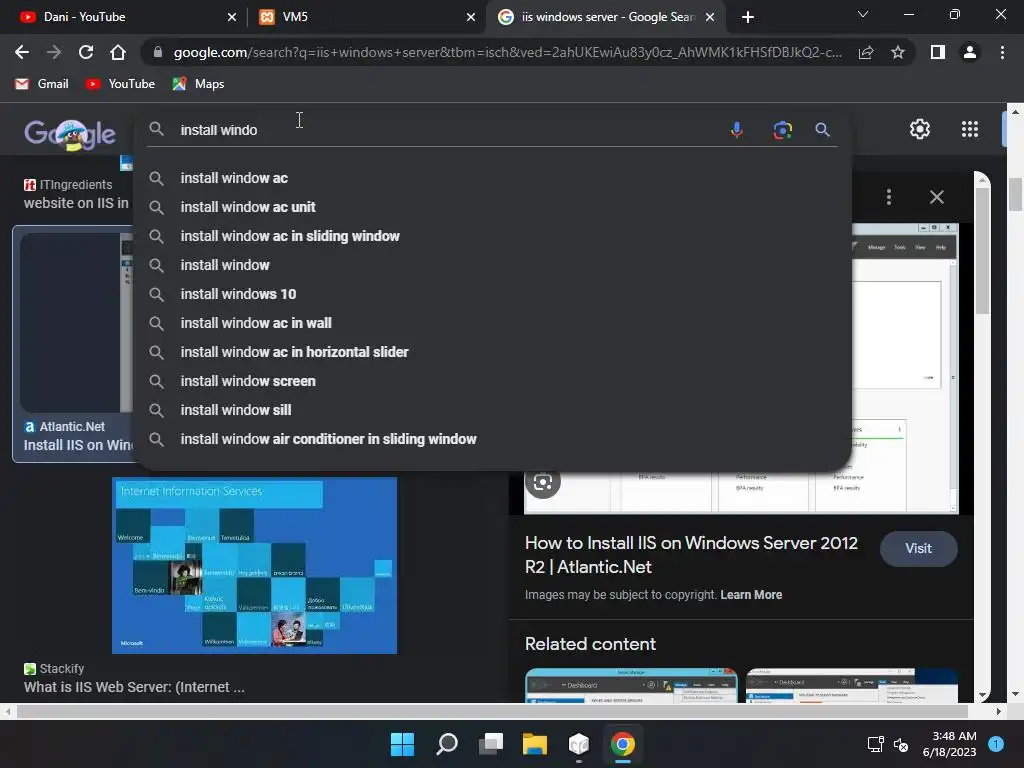This screenshot has width=1024, height=768.
Task: Open Task View on the taskbar
Action: 490,744
